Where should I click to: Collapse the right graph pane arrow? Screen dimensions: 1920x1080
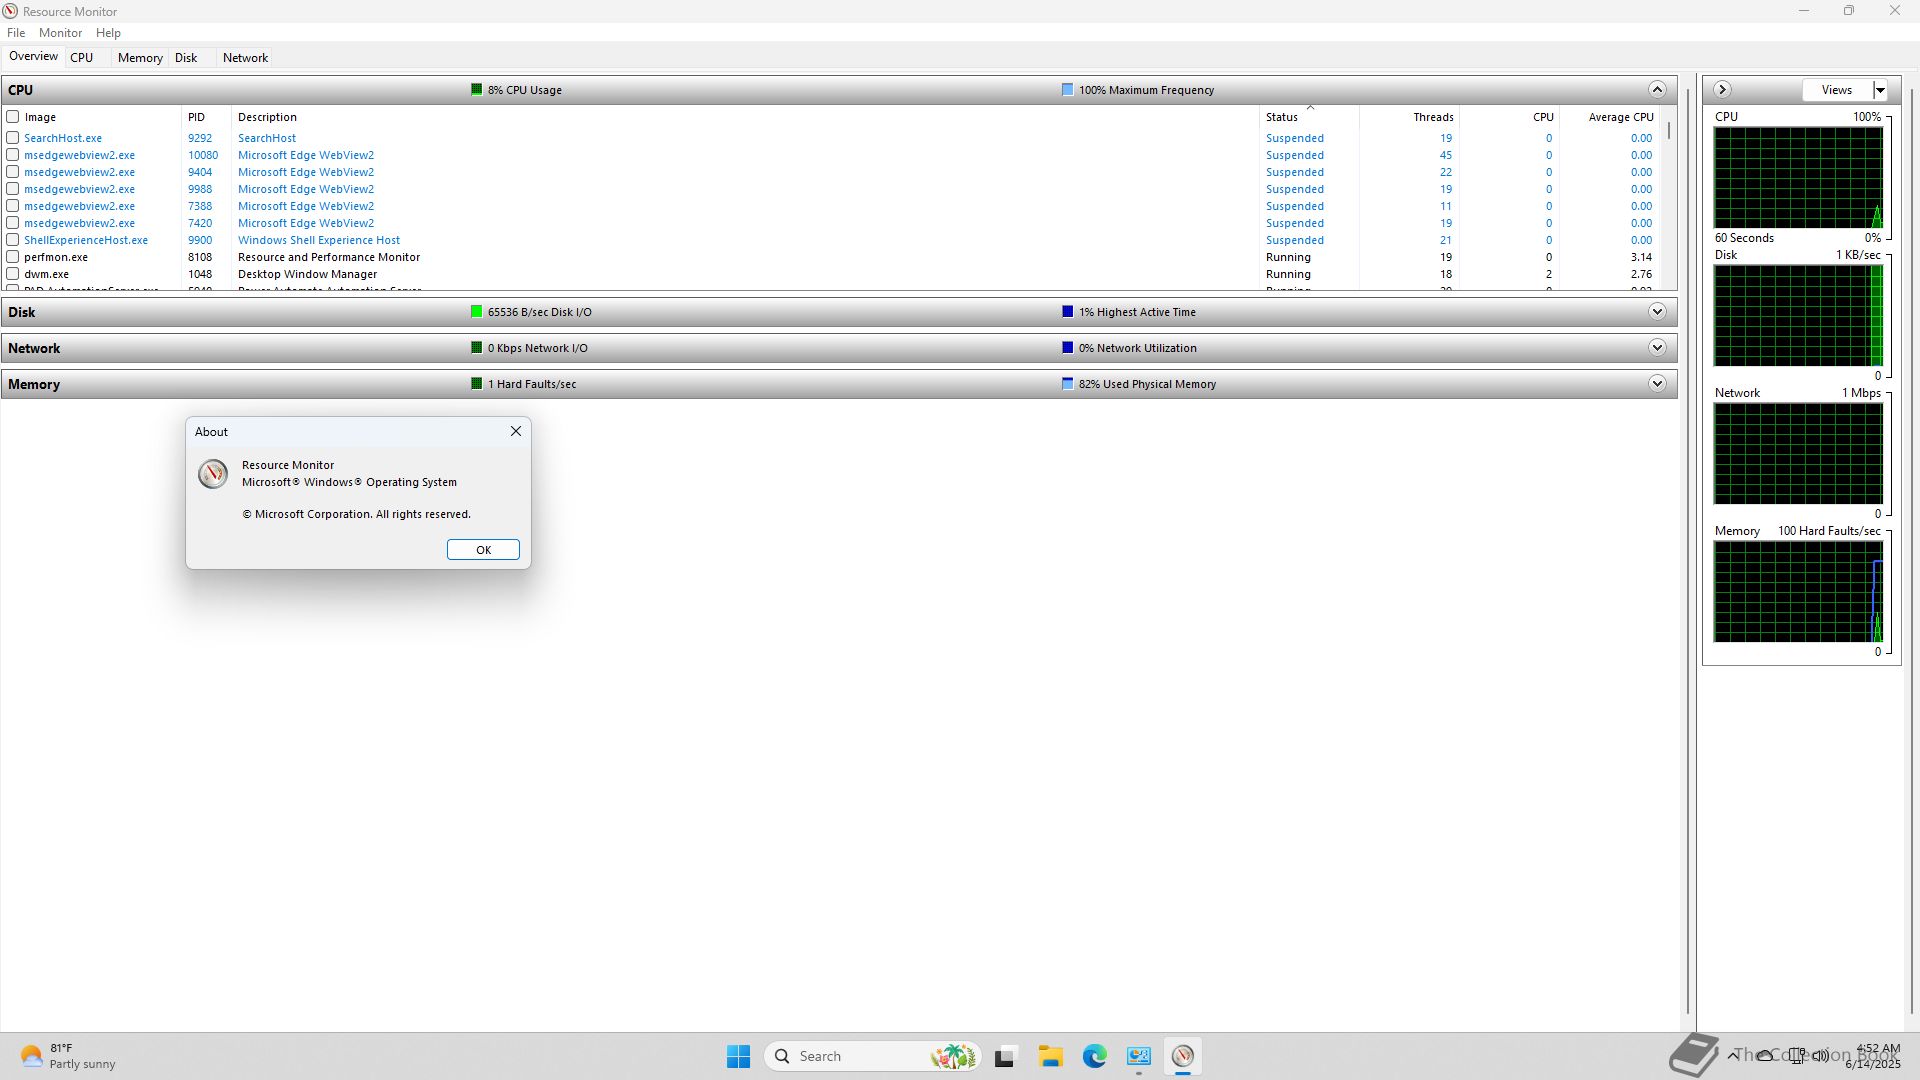point(1722,90)
